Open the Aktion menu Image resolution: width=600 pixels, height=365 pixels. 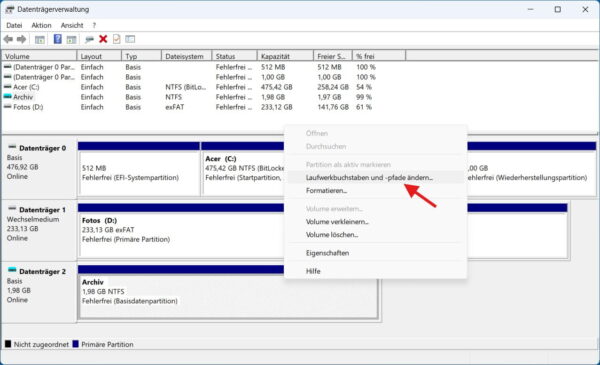tap(41, 25)
